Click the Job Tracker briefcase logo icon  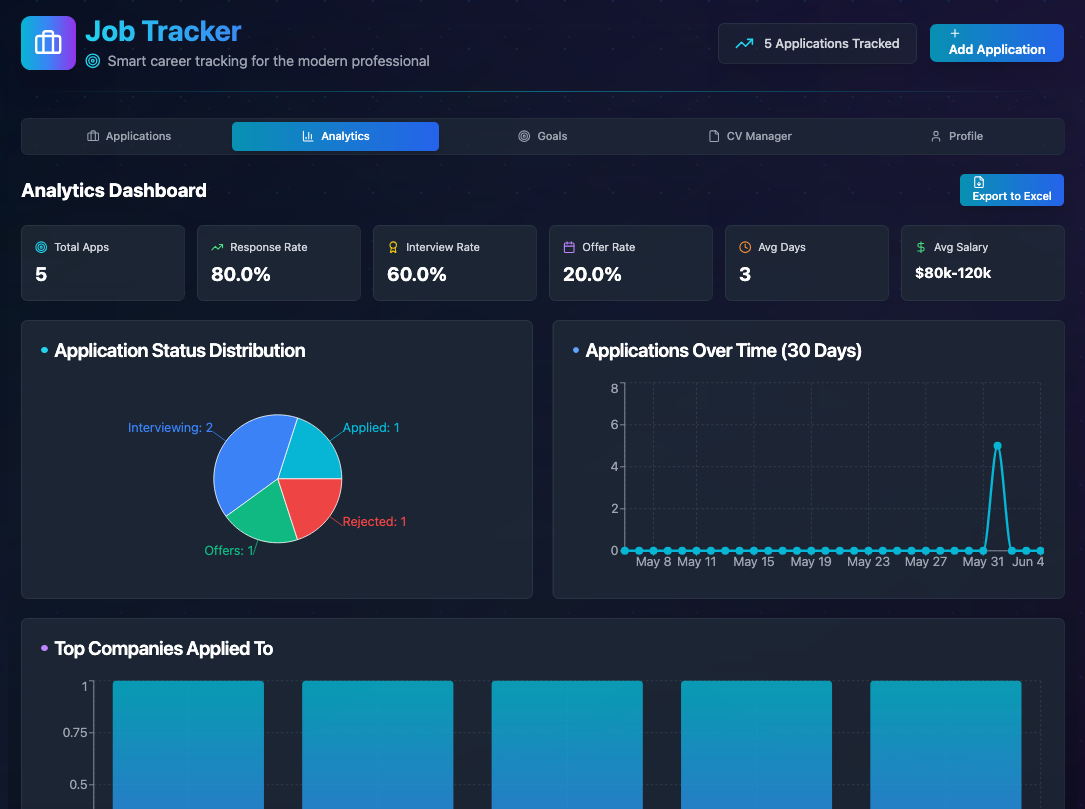(48, 43)
